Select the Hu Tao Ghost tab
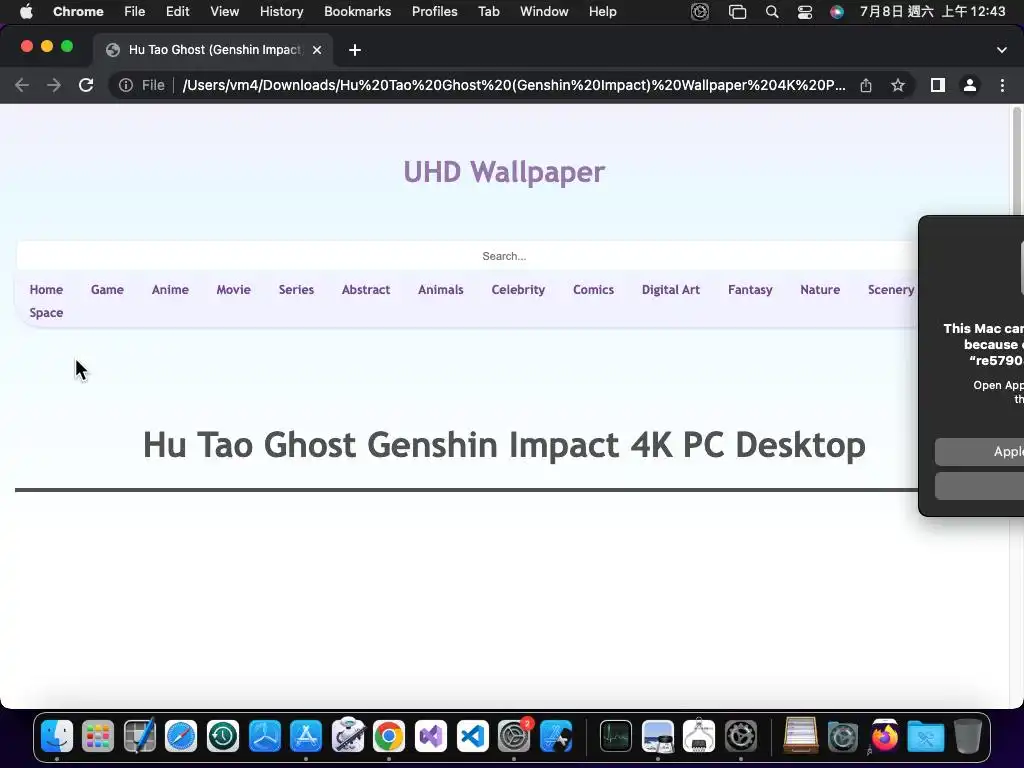This screenshot has height=768, width=1024. [213, 50]
